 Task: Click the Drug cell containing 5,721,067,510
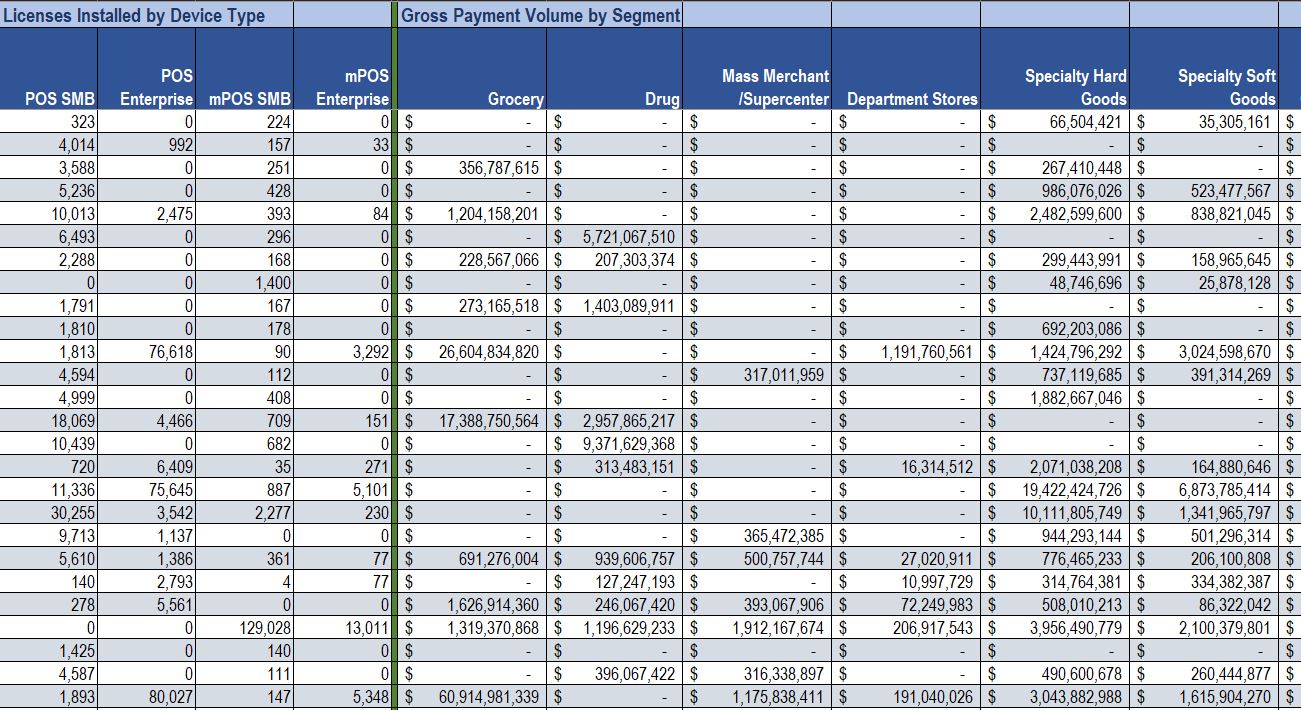[626, 236]
